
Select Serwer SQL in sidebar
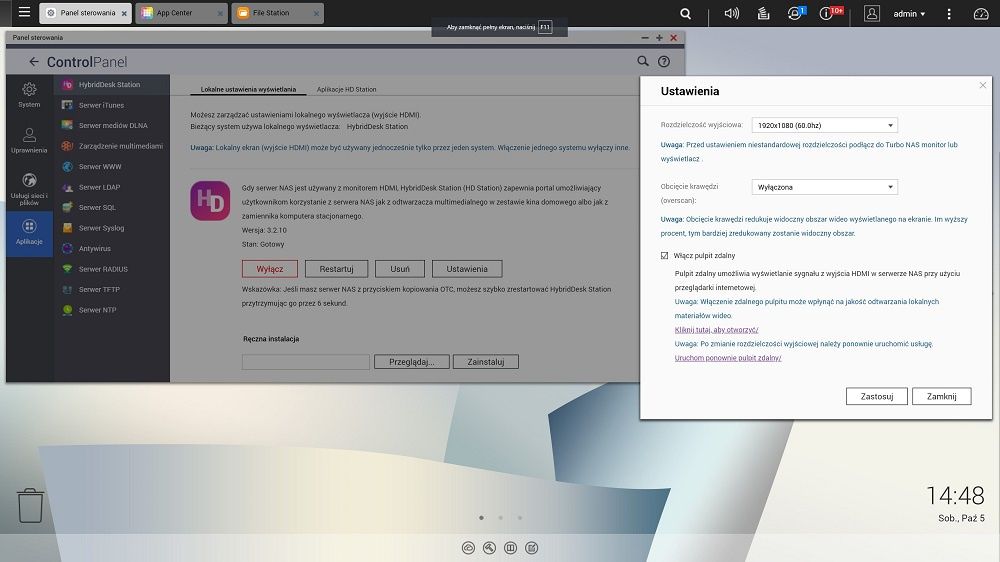112,207
